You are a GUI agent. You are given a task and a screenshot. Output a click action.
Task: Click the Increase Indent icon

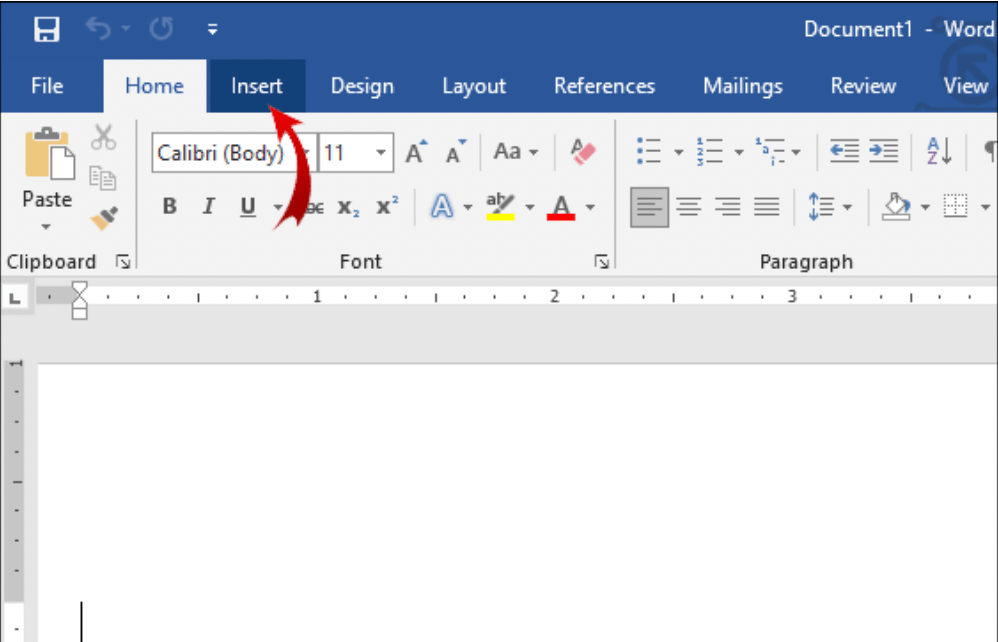(x=884, y=150)
